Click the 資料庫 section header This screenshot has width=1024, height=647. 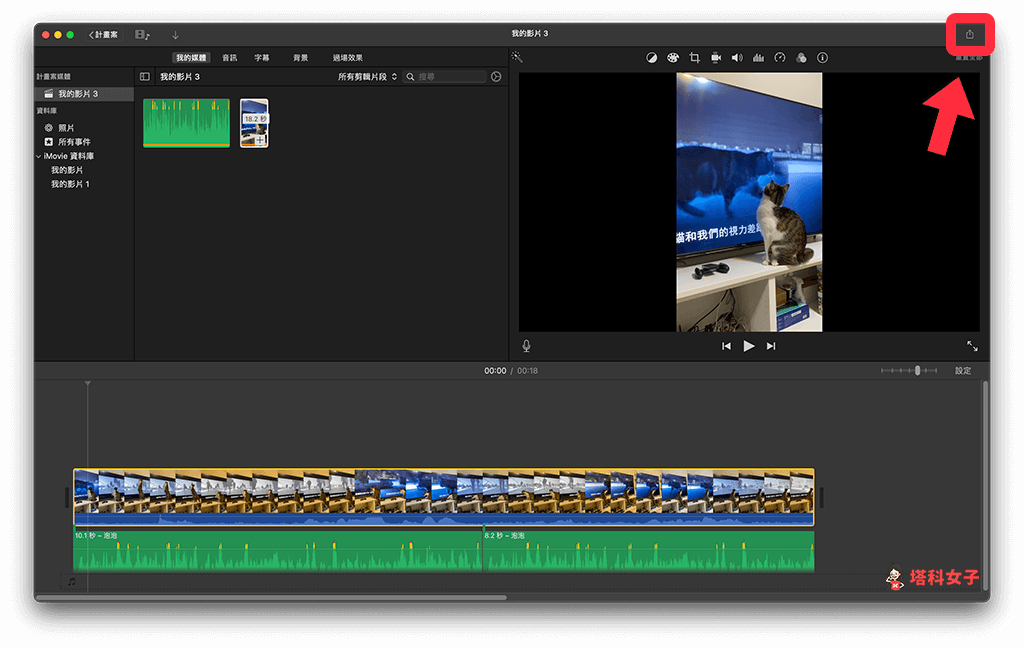(x=46, y=110)
